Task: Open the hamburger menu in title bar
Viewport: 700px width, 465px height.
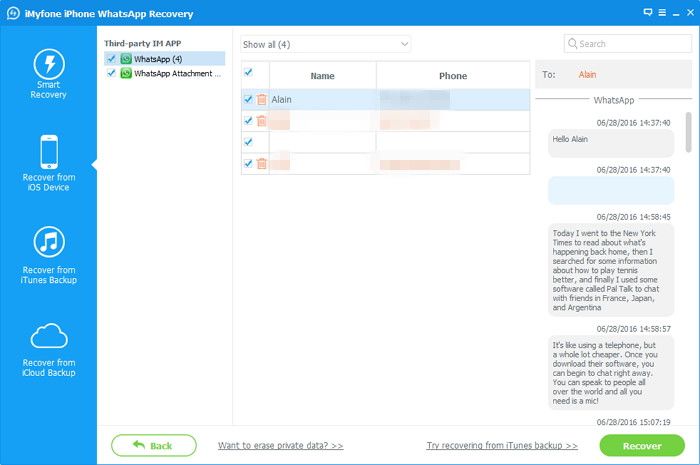Action: point(662,12)
